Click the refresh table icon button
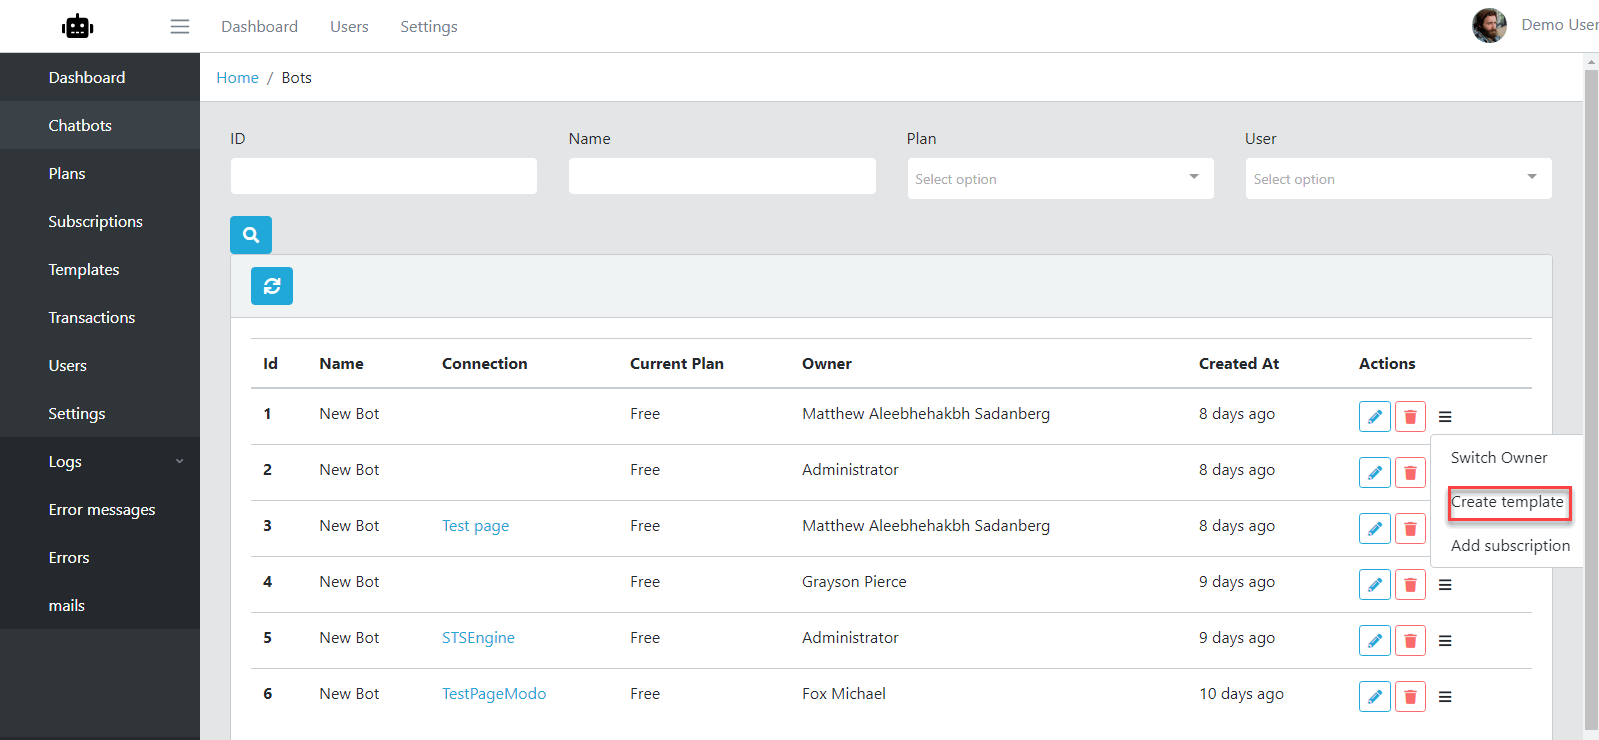 (272, 286)
